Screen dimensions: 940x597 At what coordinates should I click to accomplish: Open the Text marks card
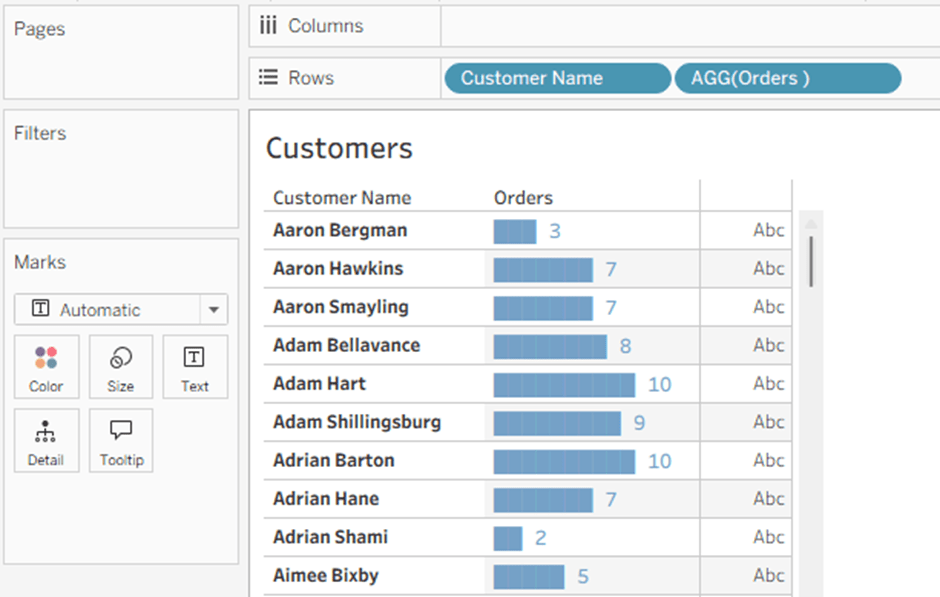[x=195, y=367]
